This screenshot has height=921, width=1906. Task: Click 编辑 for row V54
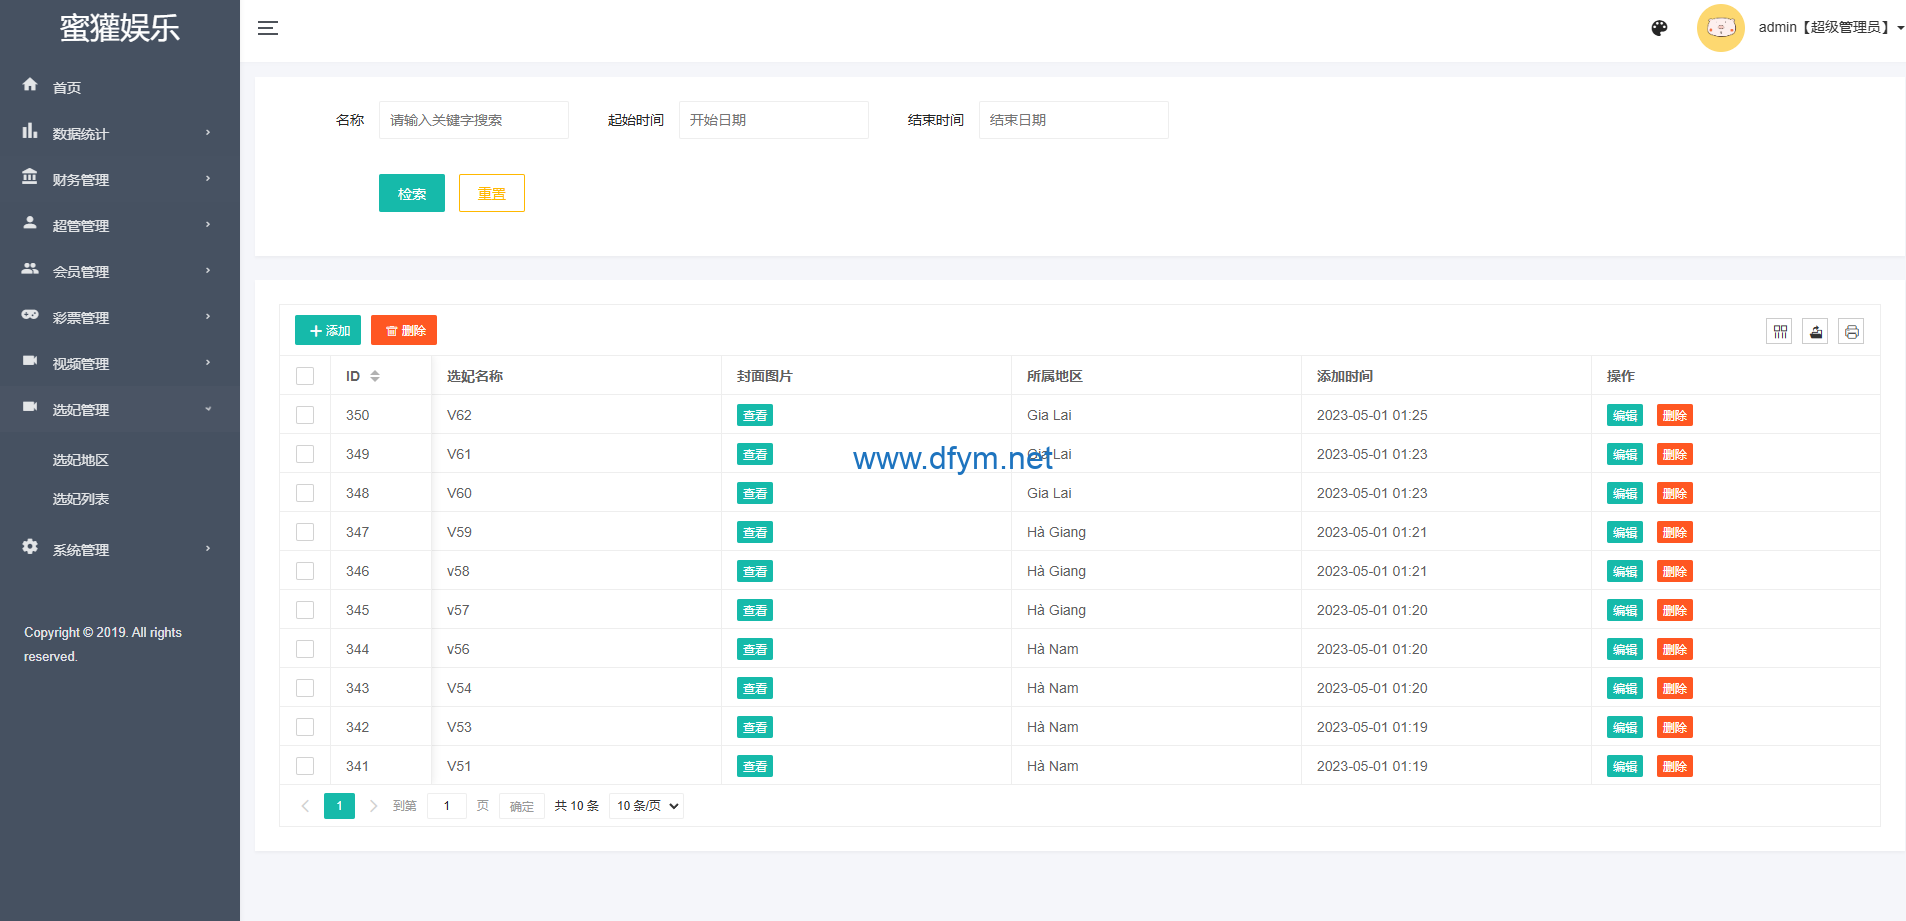(1625, 688)
